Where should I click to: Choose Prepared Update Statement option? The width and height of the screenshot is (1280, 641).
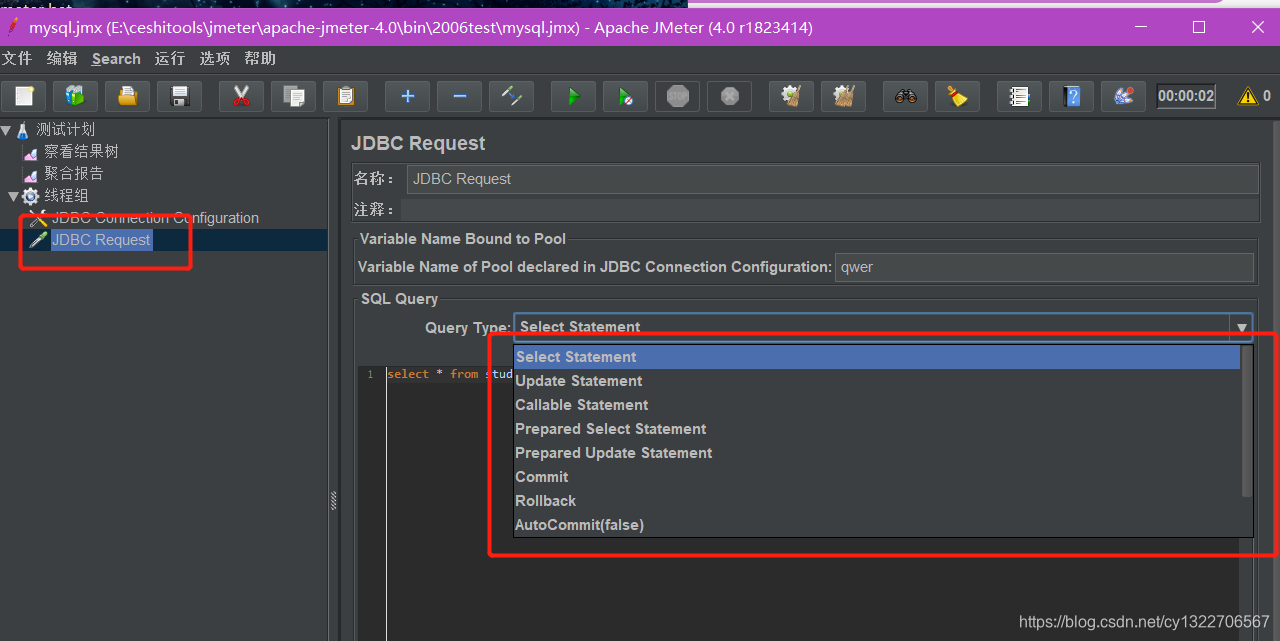point(877,453)
